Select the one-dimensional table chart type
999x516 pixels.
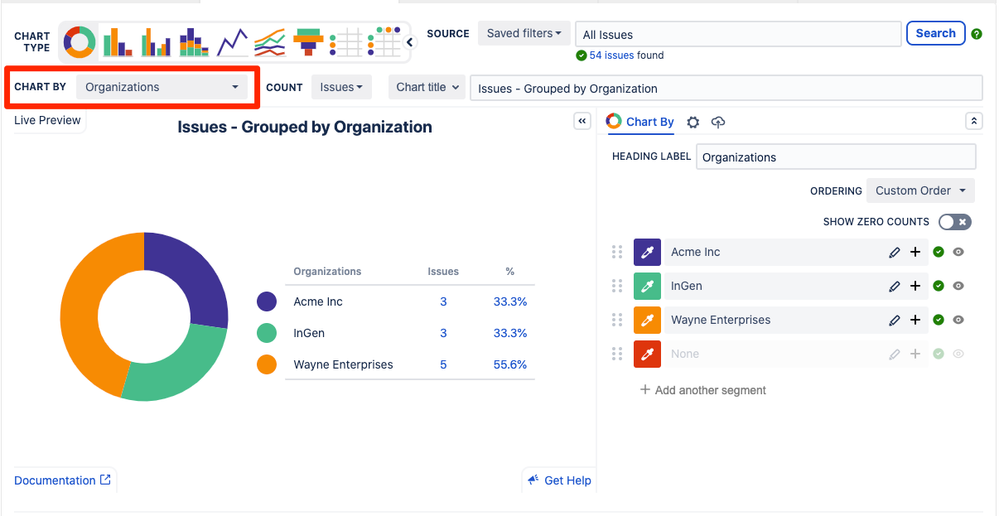click(346, 43)
